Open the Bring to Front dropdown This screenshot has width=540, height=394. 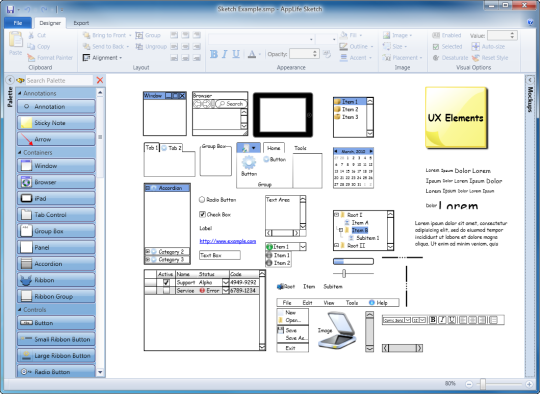(x=130, y=35)
